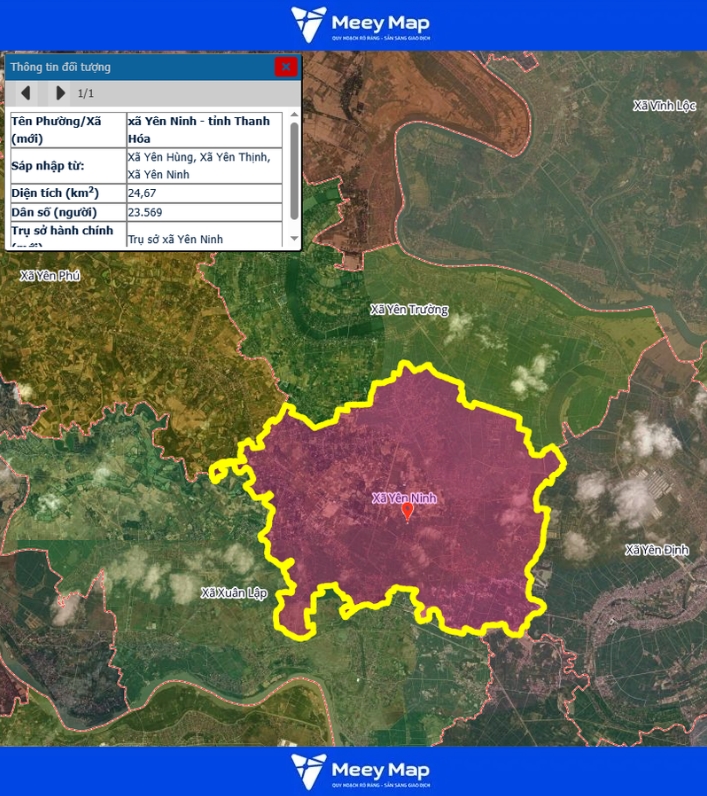Click the Sáp nhập từ merged communes cell
707x796 pixels.
pyautogui.click(x=204, y=165)
